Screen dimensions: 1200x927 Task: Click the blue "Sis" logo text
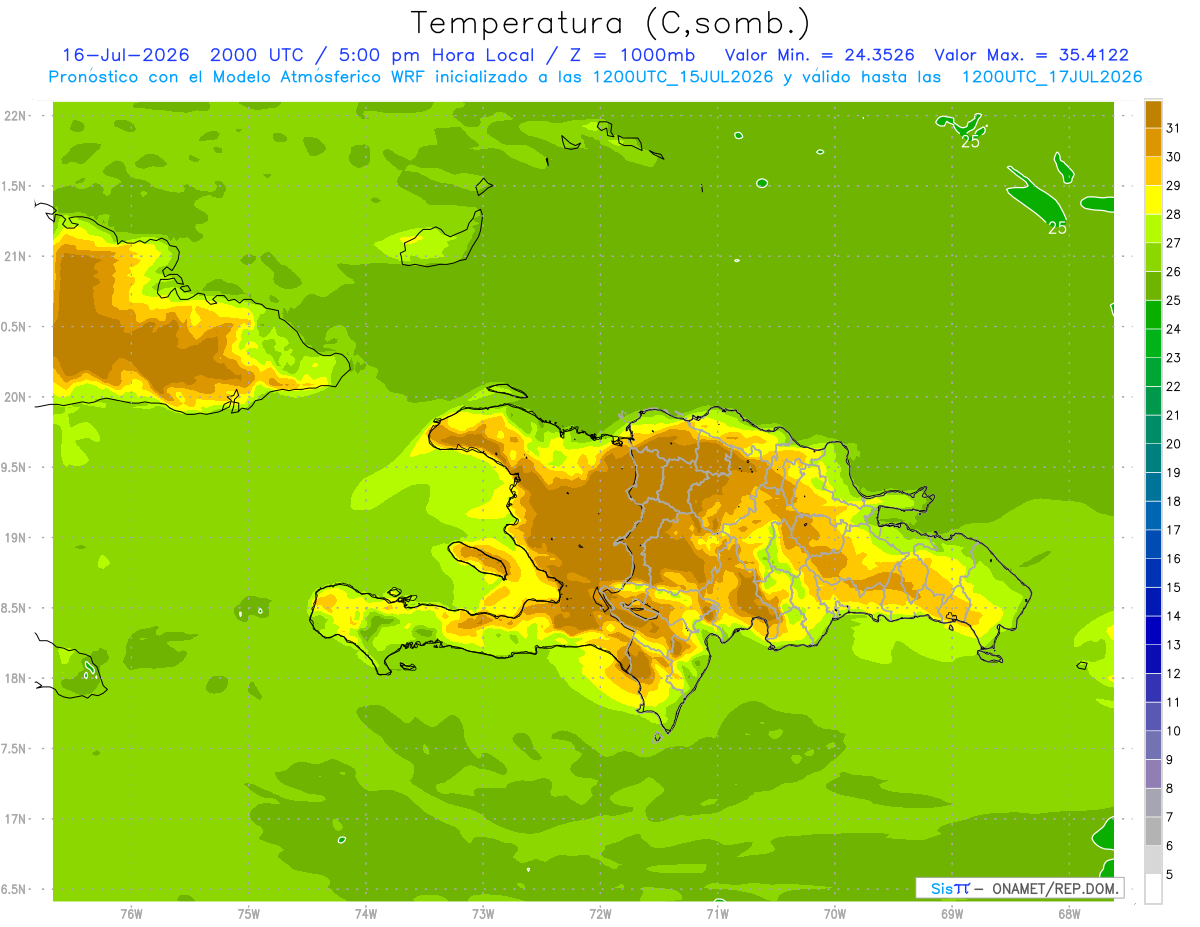pos(942,888)
